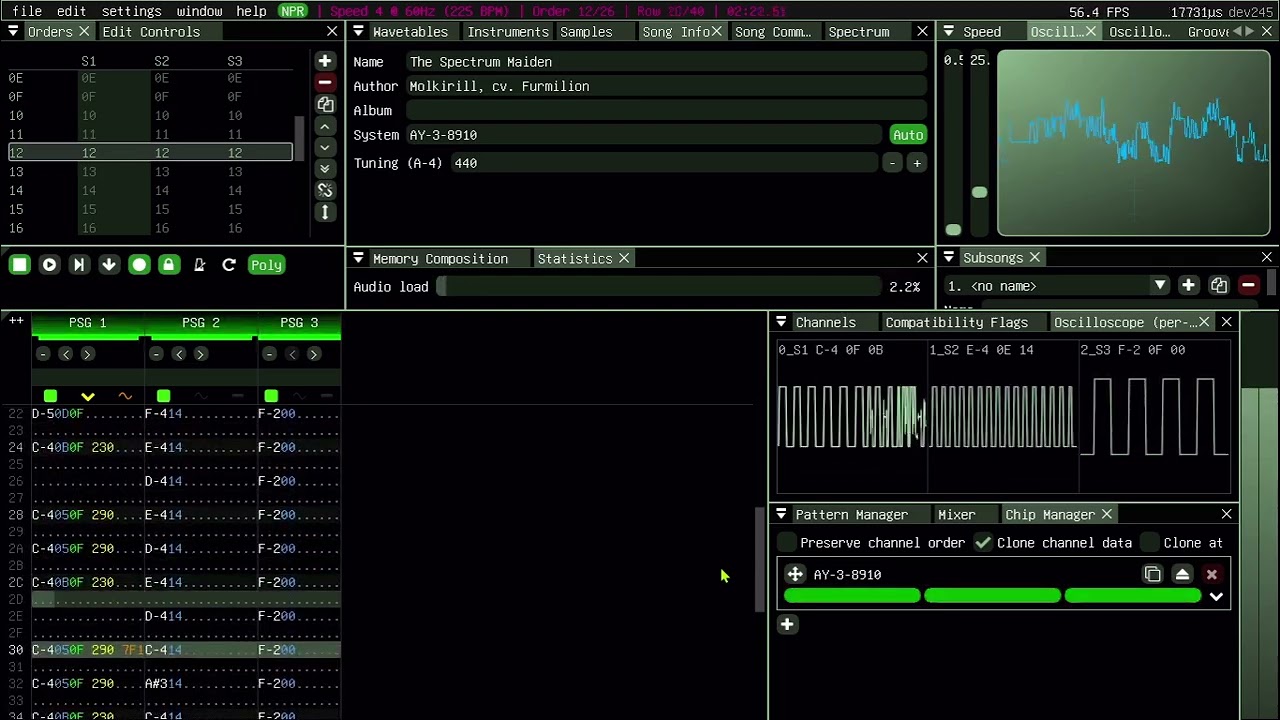Adjust the second Speed vertical slider
1280x720 pixels.
tap(979, 145)
